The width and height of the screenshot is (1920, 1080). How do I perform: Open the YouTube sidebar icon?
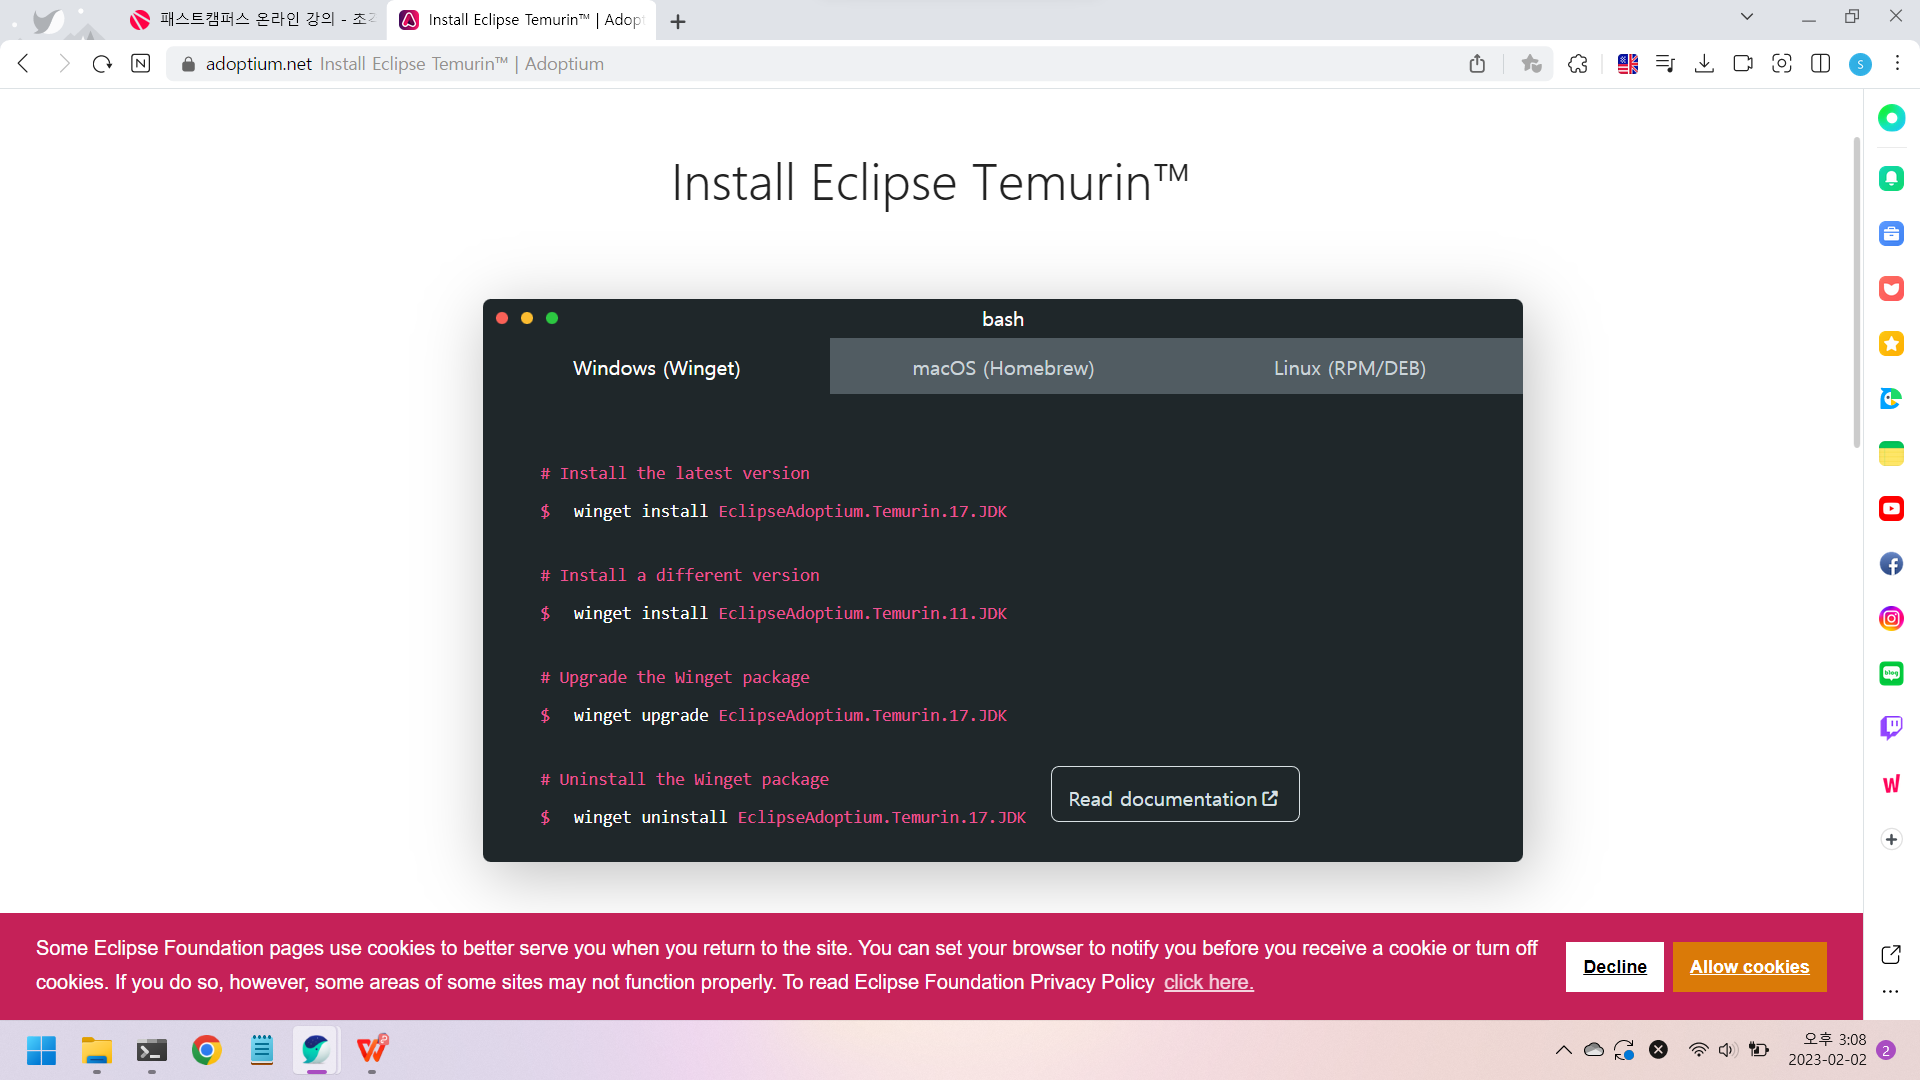pyautogui.click(x=1891, y=509)
